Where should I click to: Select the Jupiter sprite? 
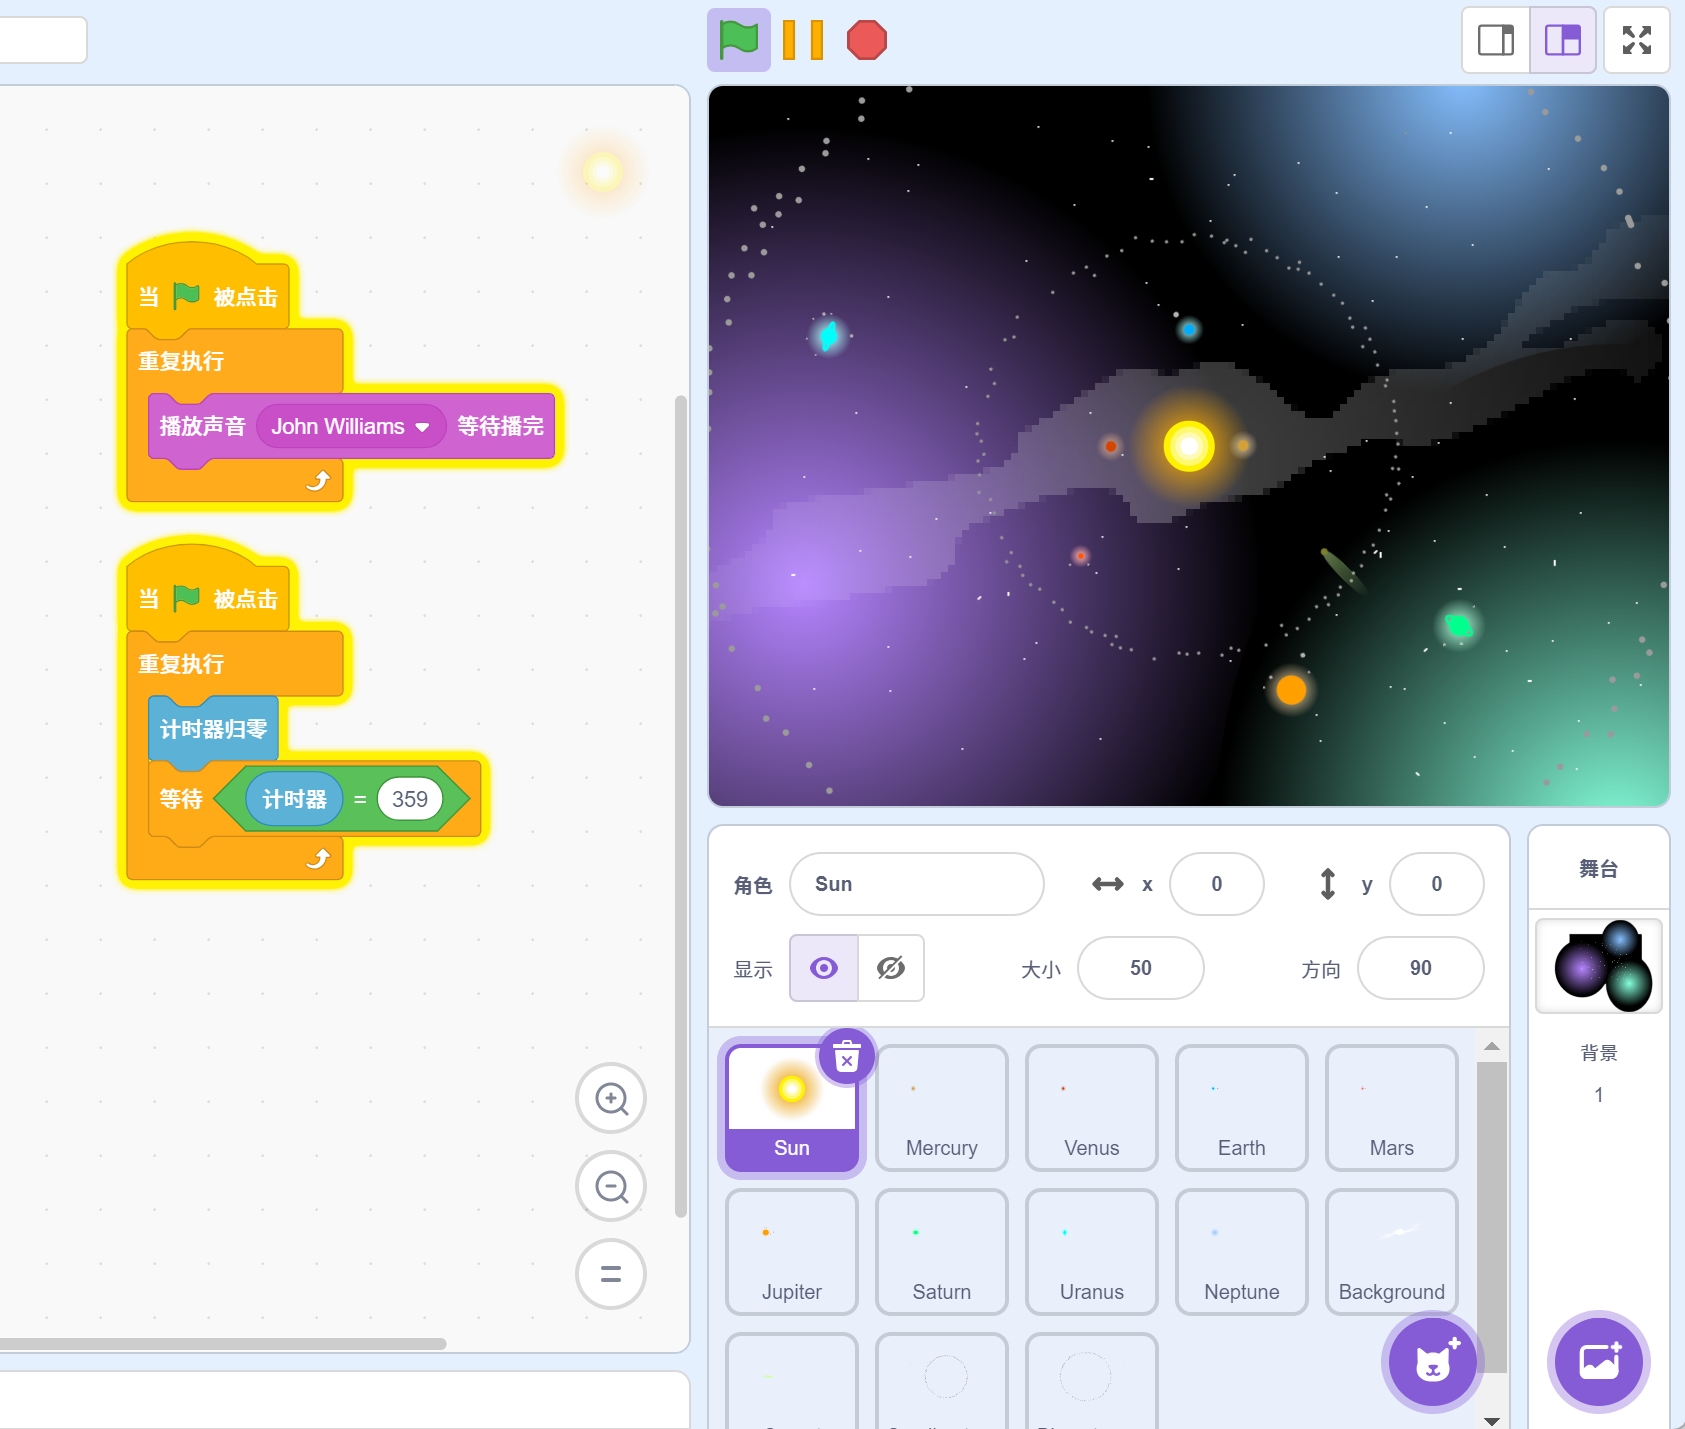pyautogui.click(x=791, y=1252)
